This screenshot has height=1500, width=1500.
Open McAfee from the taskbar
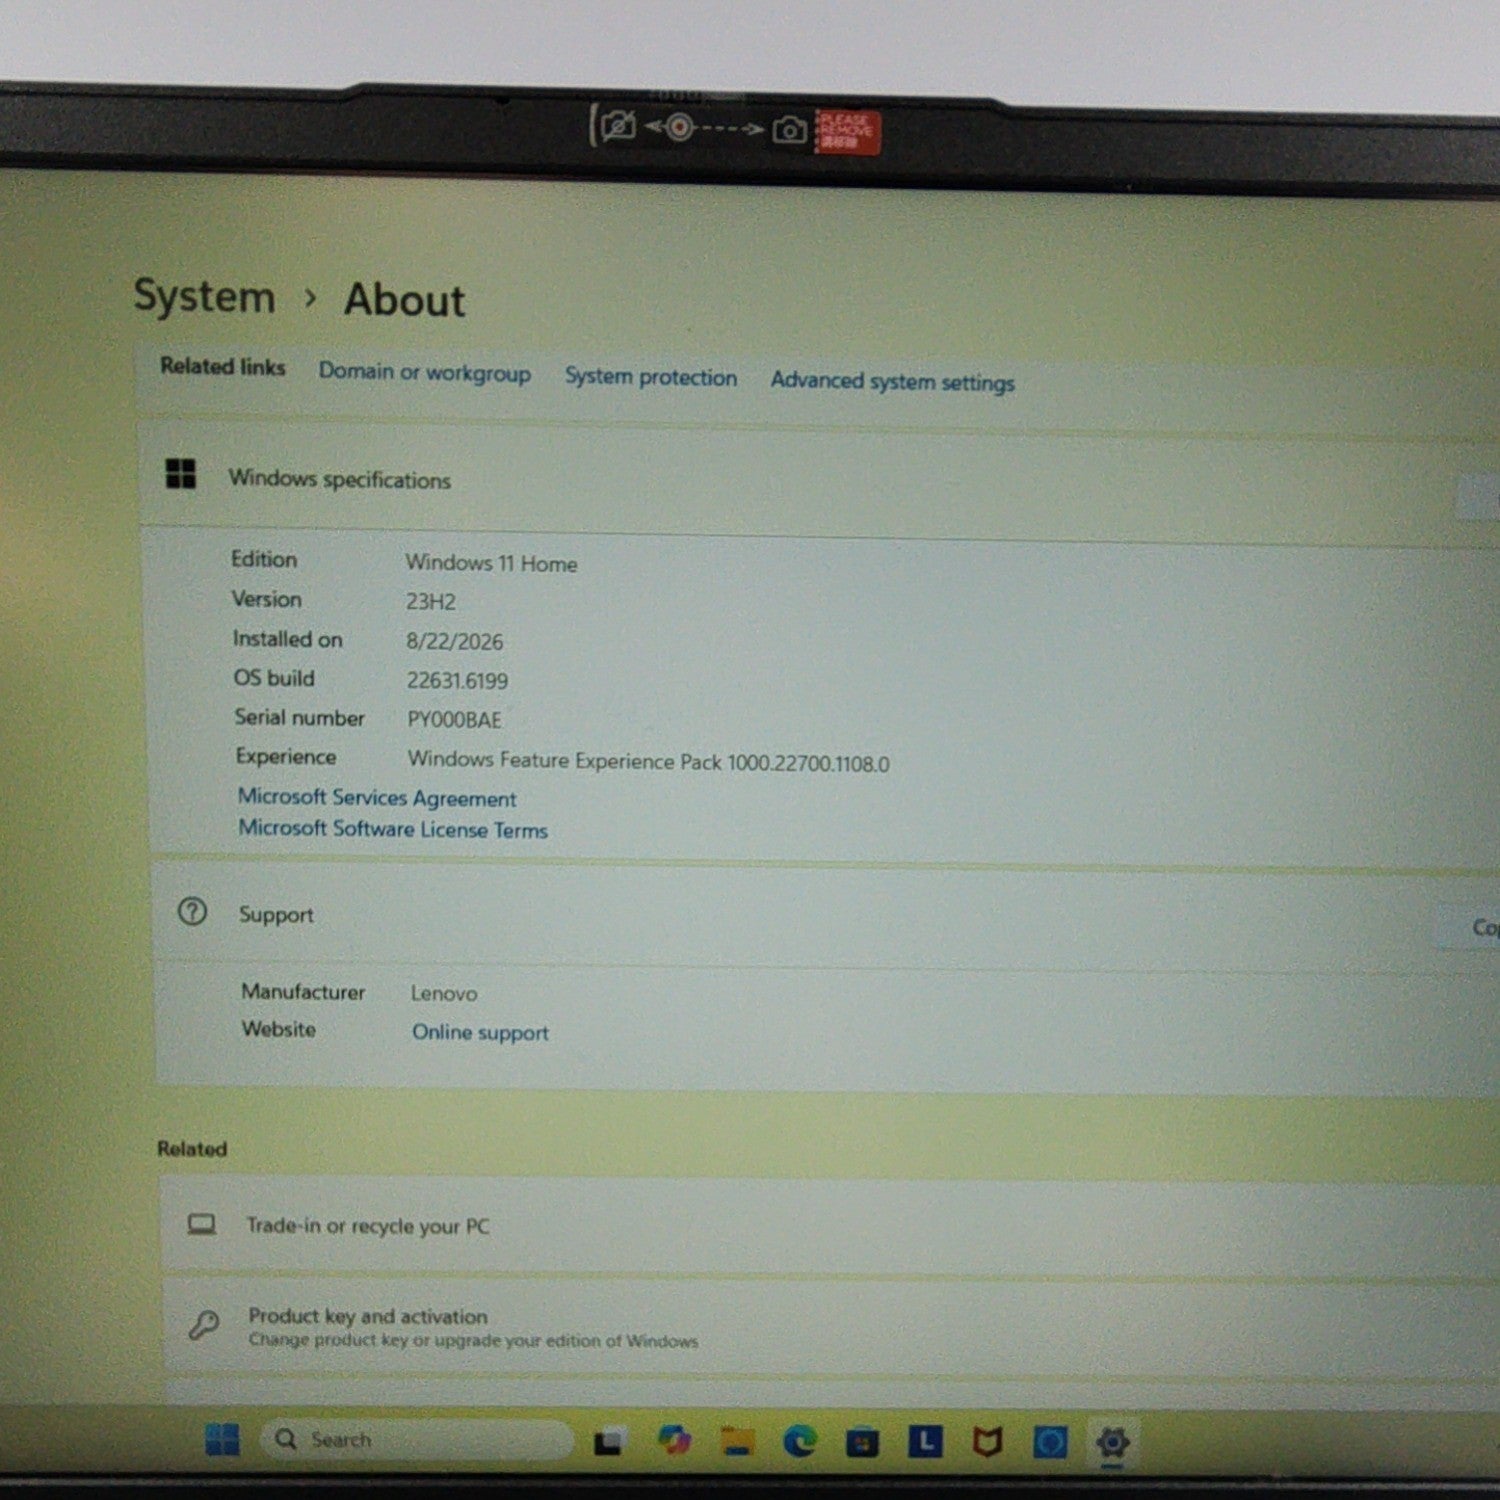click(x=987, y=1442)
